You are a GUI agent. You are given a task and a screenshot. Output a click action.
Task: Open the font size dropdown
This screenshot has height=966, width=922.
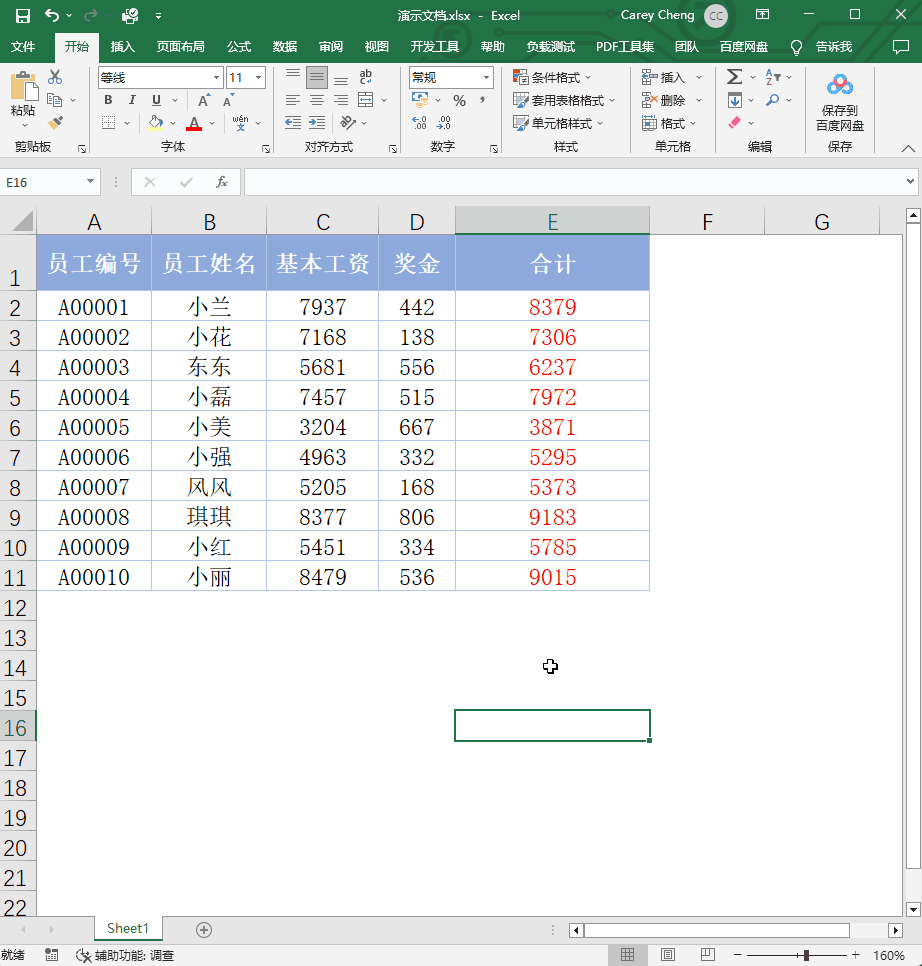pos(259,78)
